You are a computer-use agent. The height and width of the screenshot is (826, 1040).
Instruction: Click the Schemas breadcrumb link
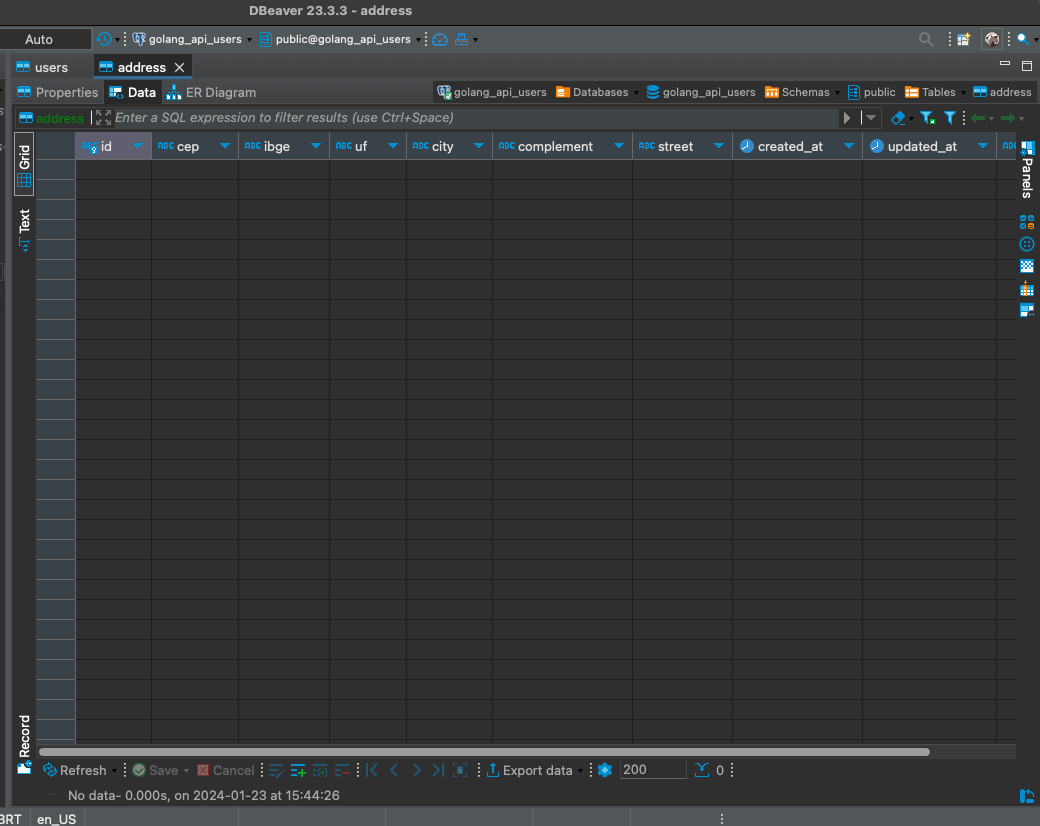coord(797,92)
